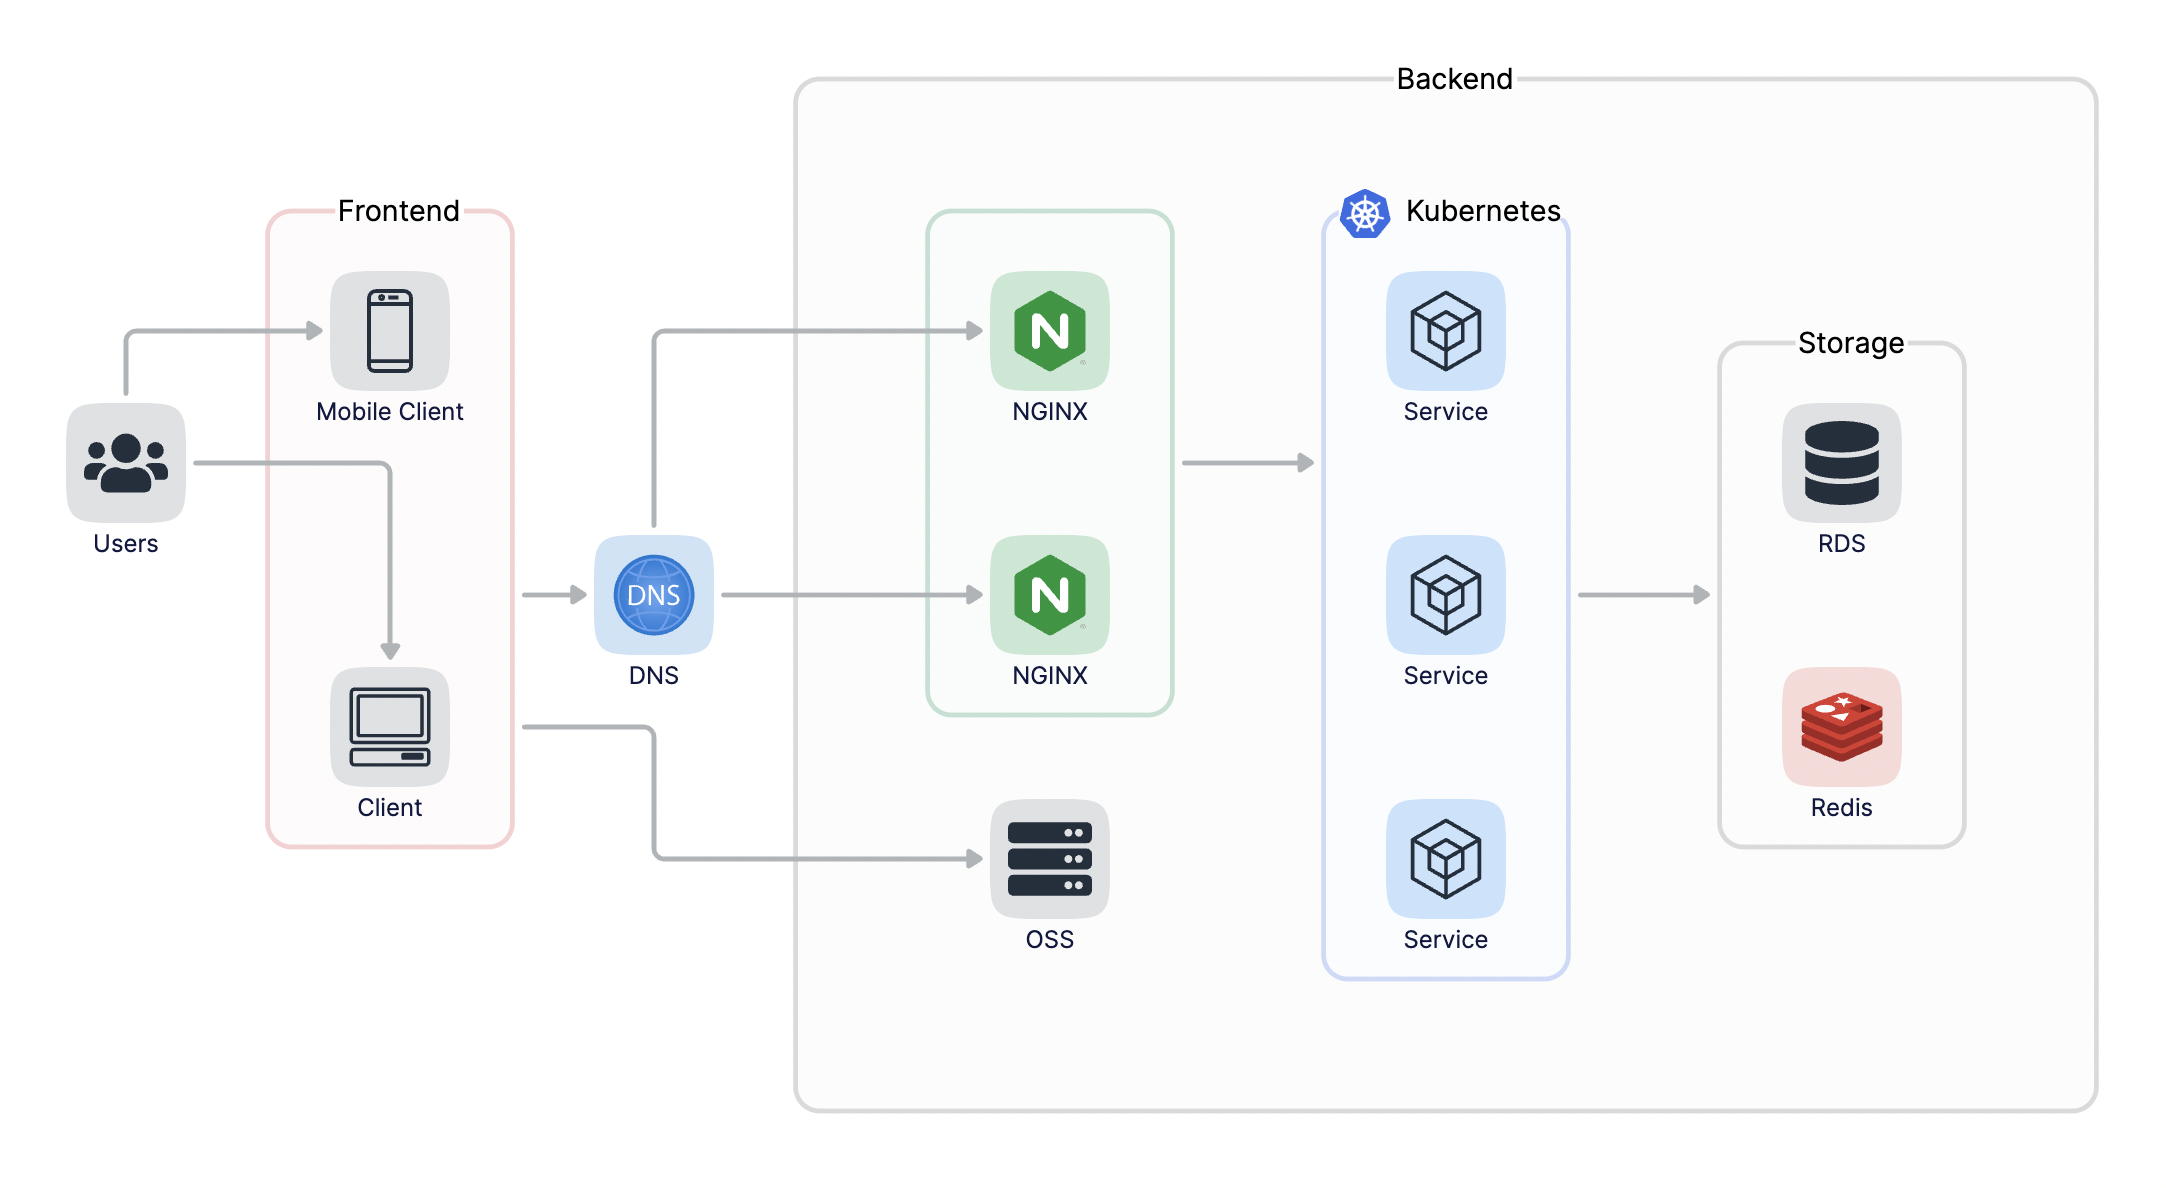Select the Storage group title label
2166x1188 pixels.
tap(1850, 343)
